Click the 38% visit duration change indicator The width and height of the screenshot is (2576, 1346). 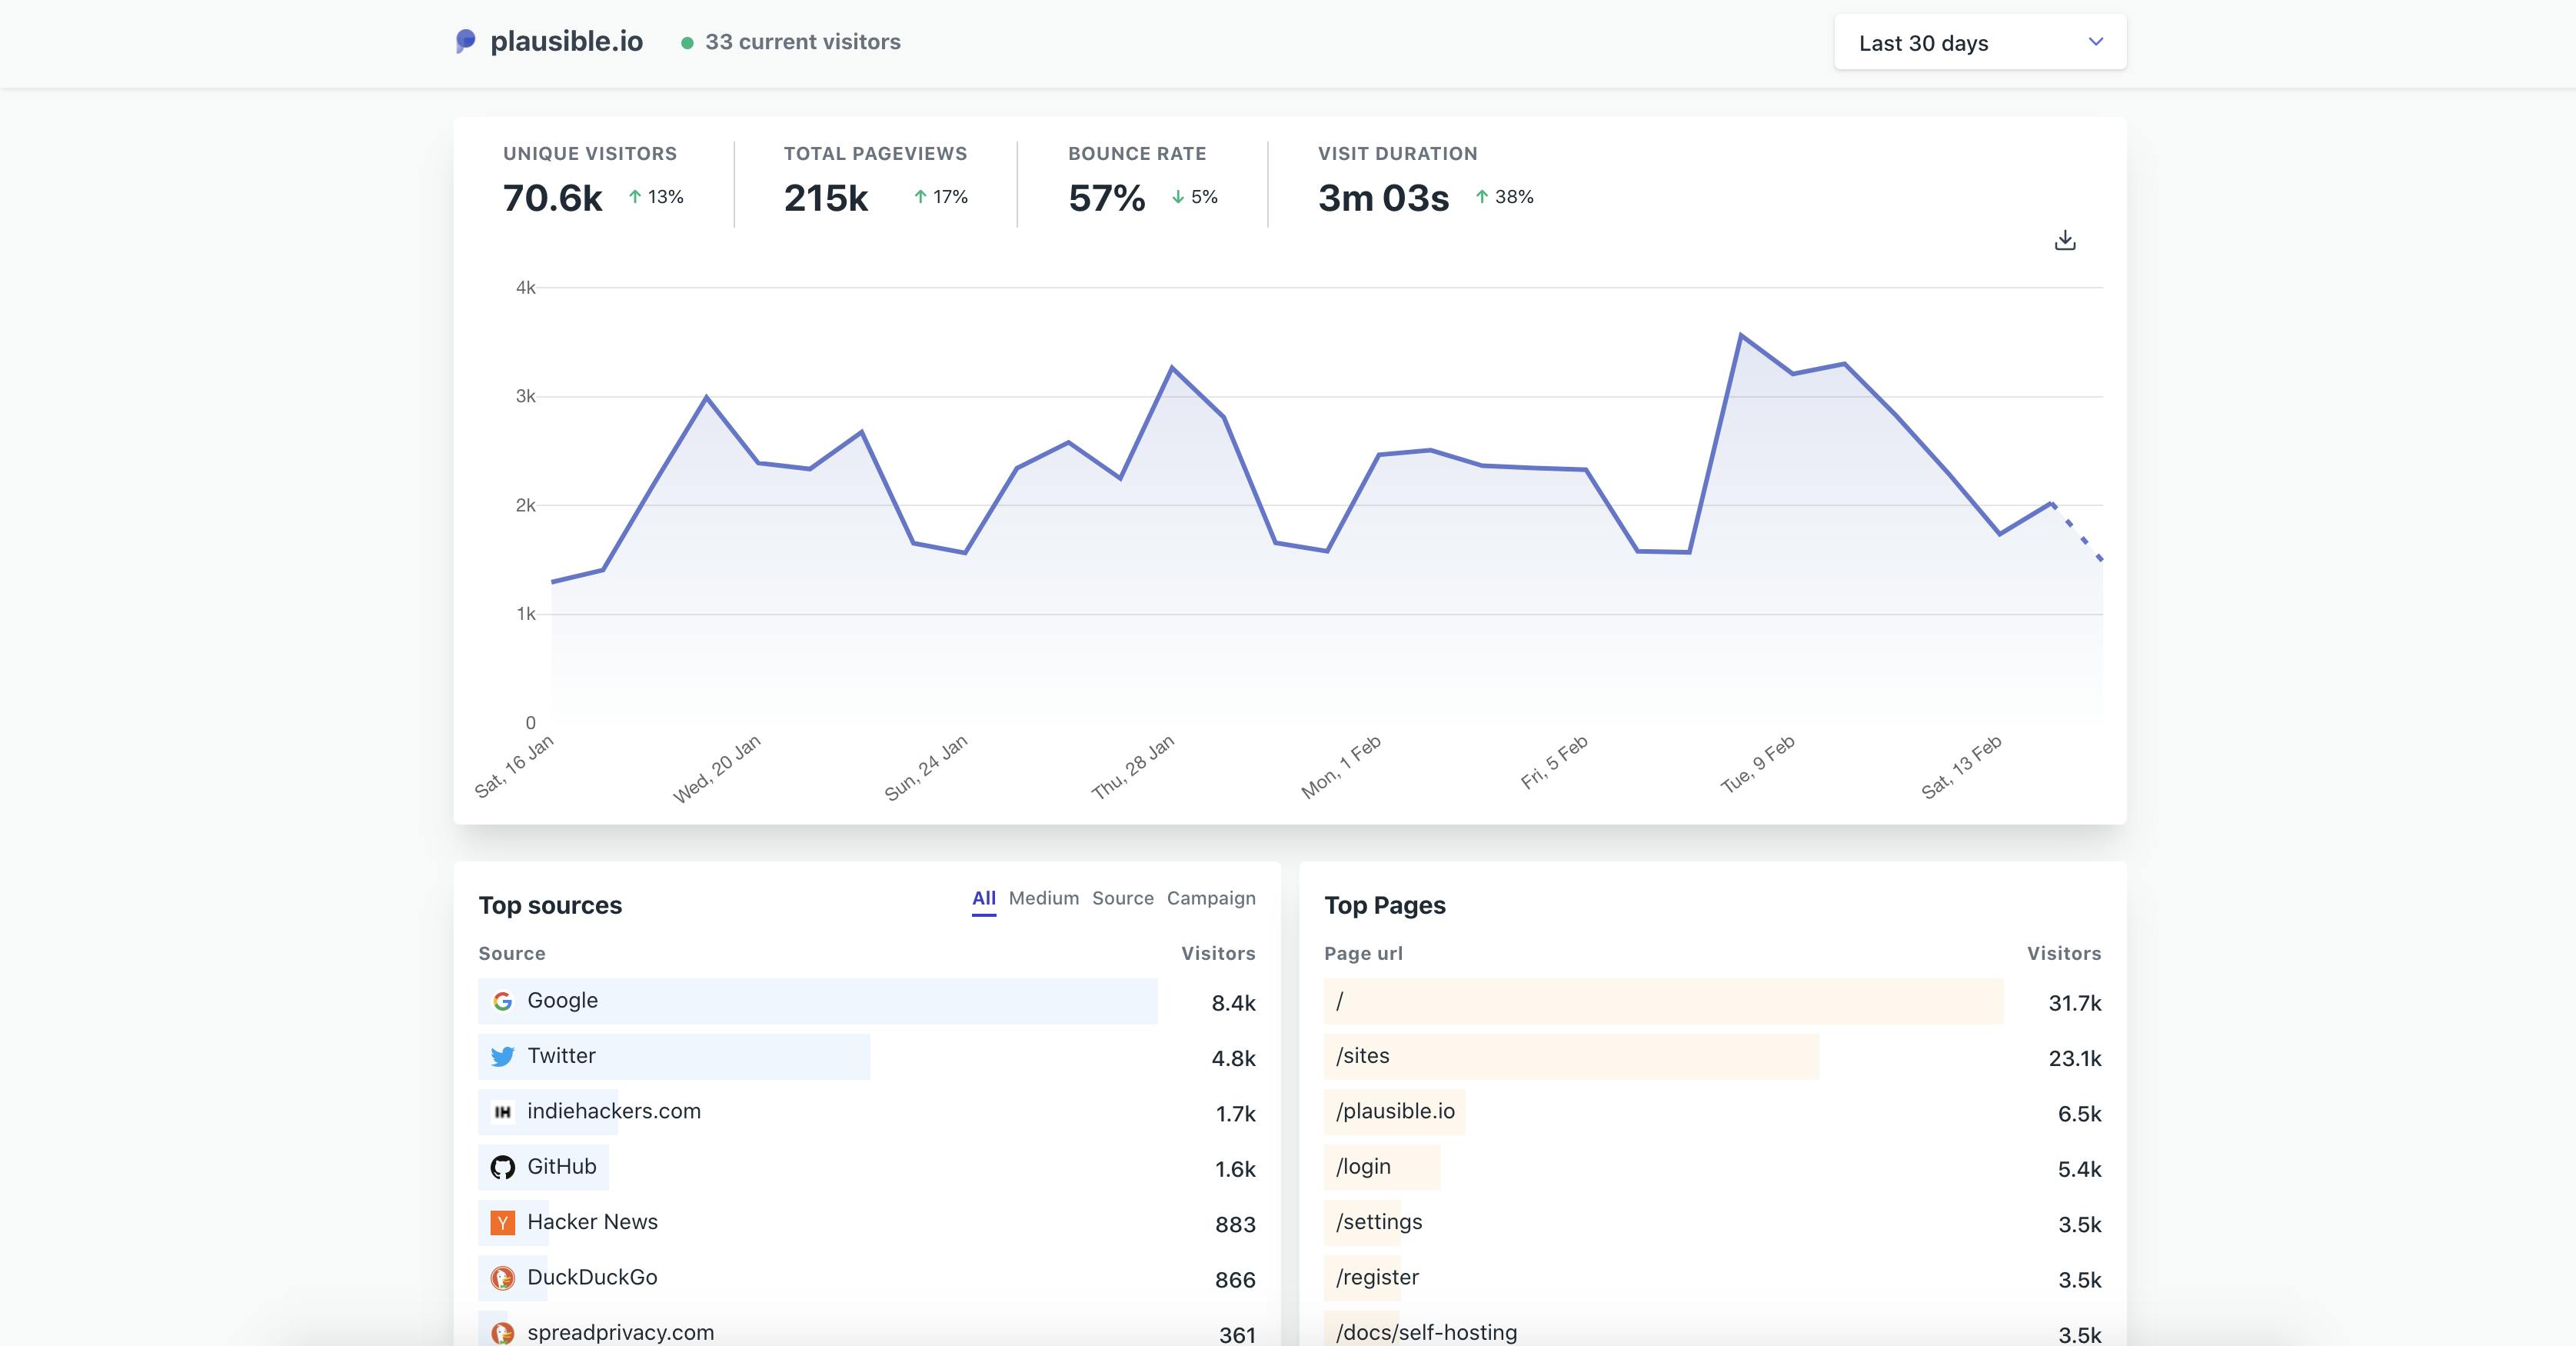(1504, 197)
